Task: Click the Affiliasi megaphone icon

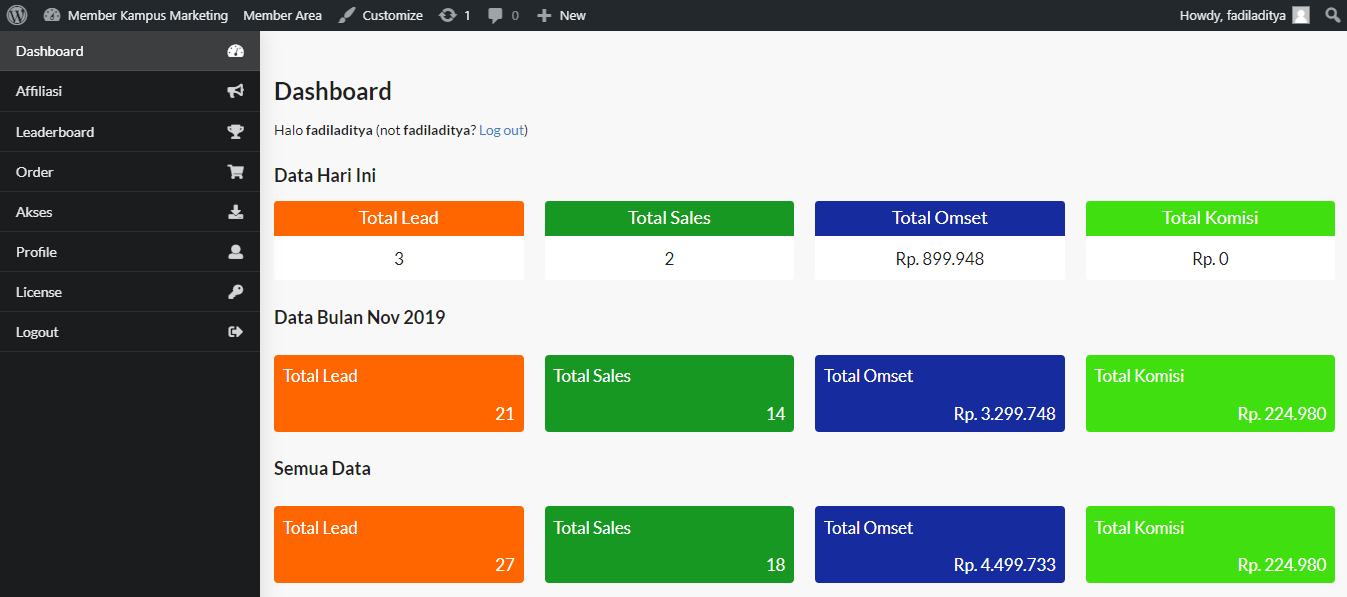Action: click(236, 91)
